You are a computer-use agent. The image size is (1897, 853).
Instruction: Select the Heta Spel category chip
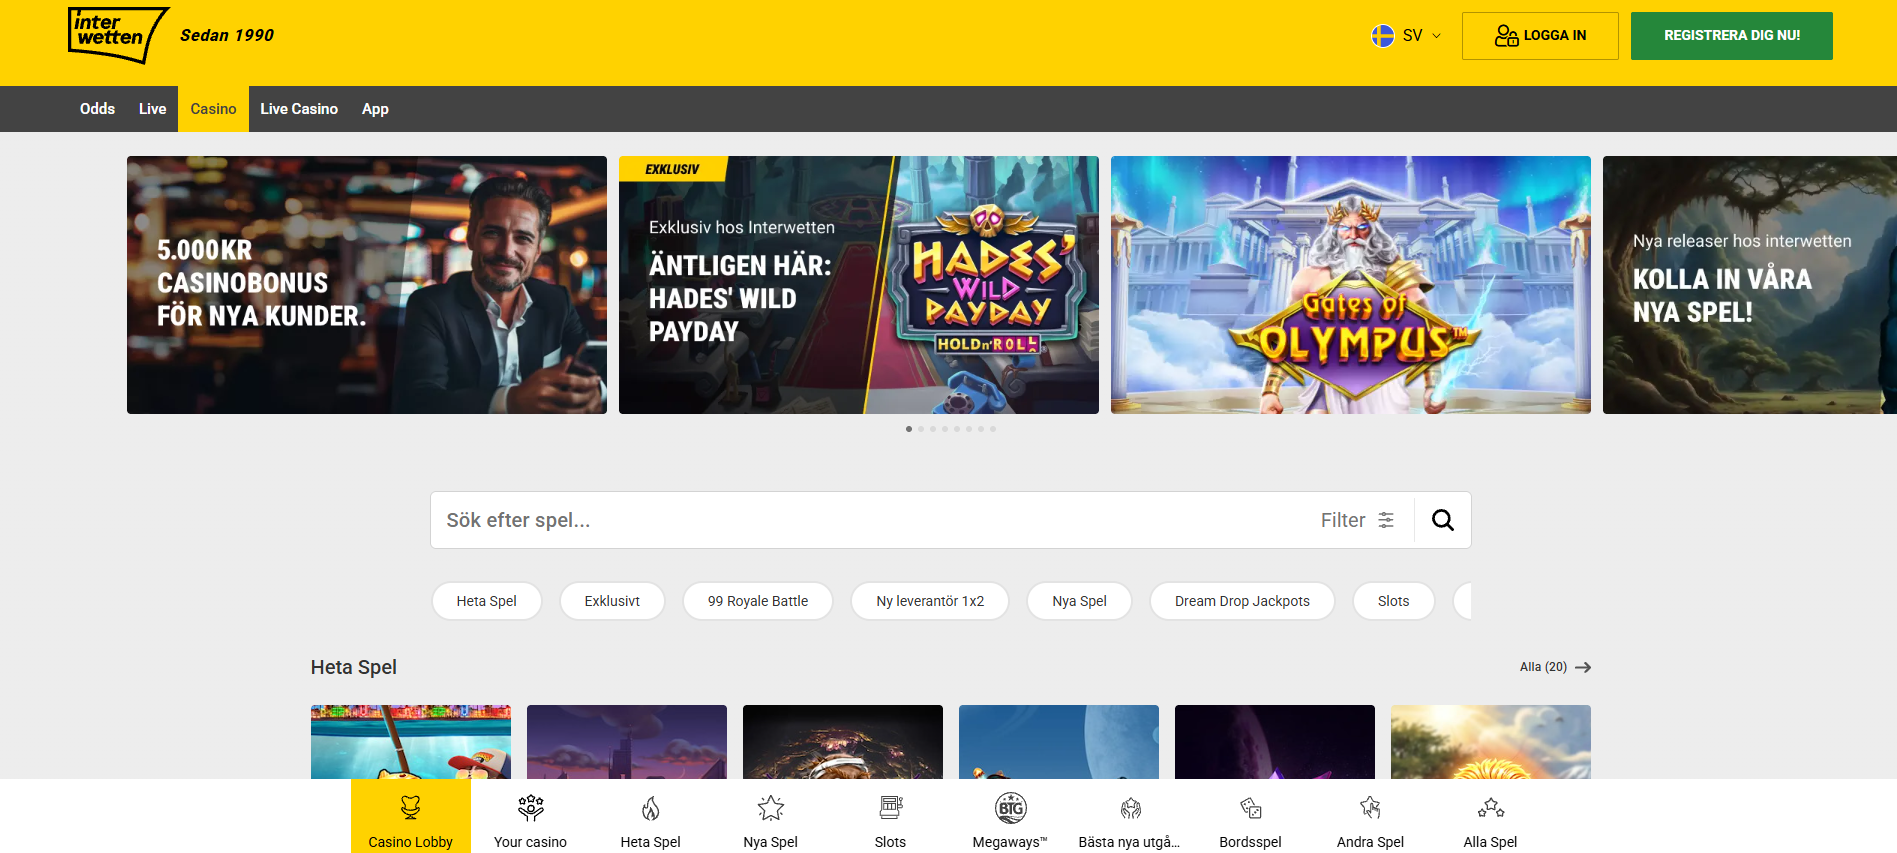point(487,601)
